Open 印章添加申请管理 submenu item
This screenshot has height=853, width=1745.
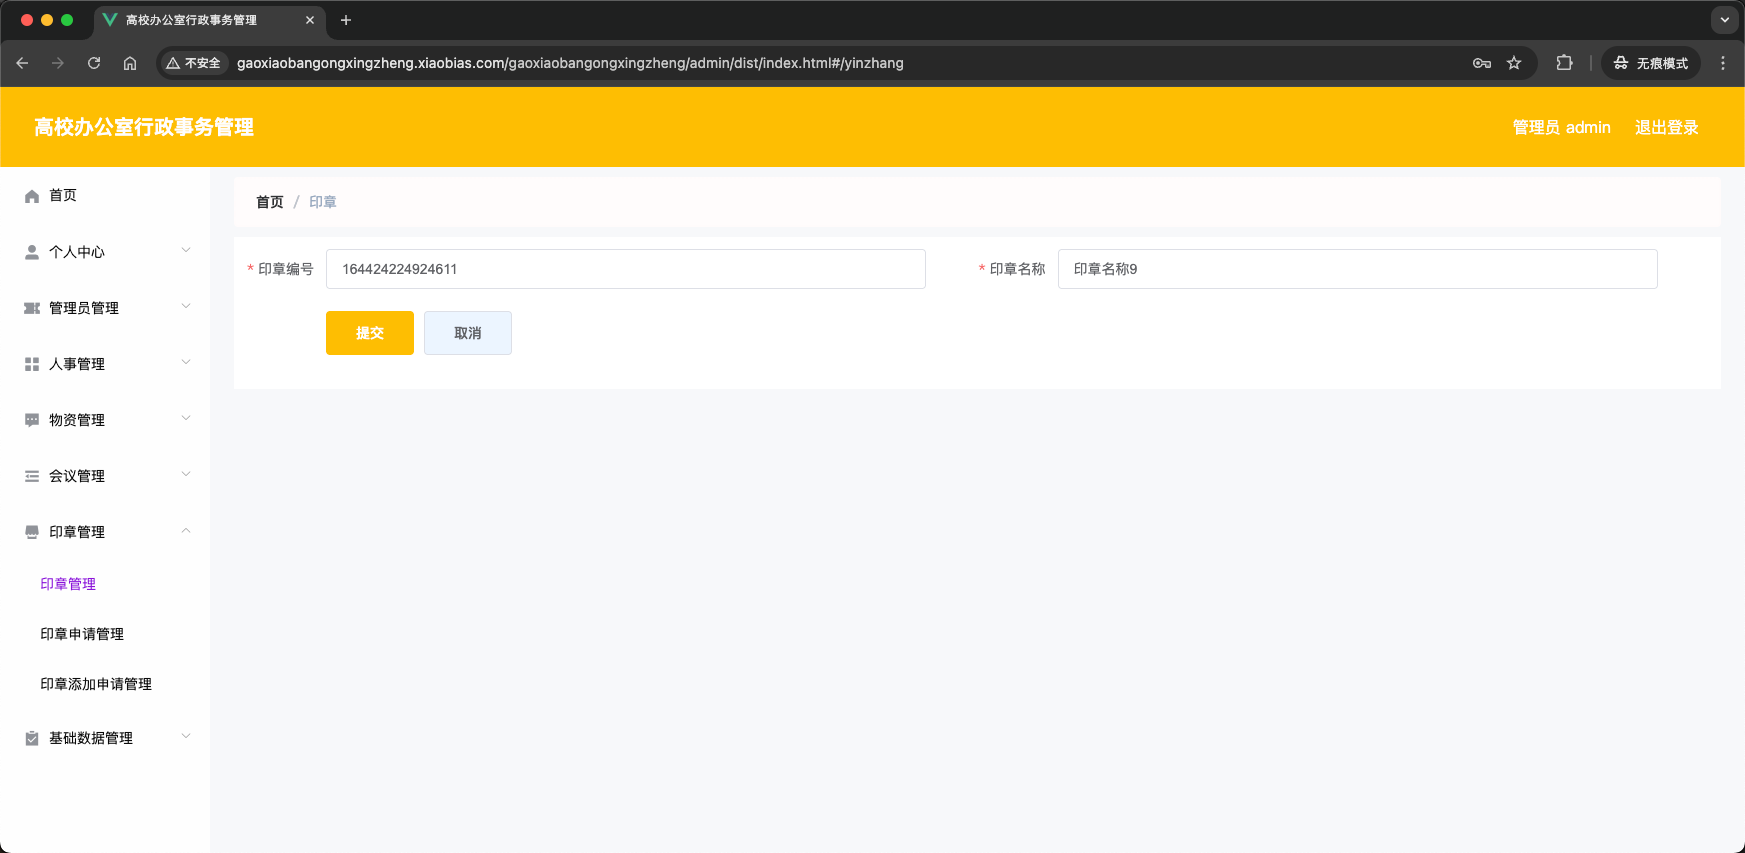coord(96,684)
